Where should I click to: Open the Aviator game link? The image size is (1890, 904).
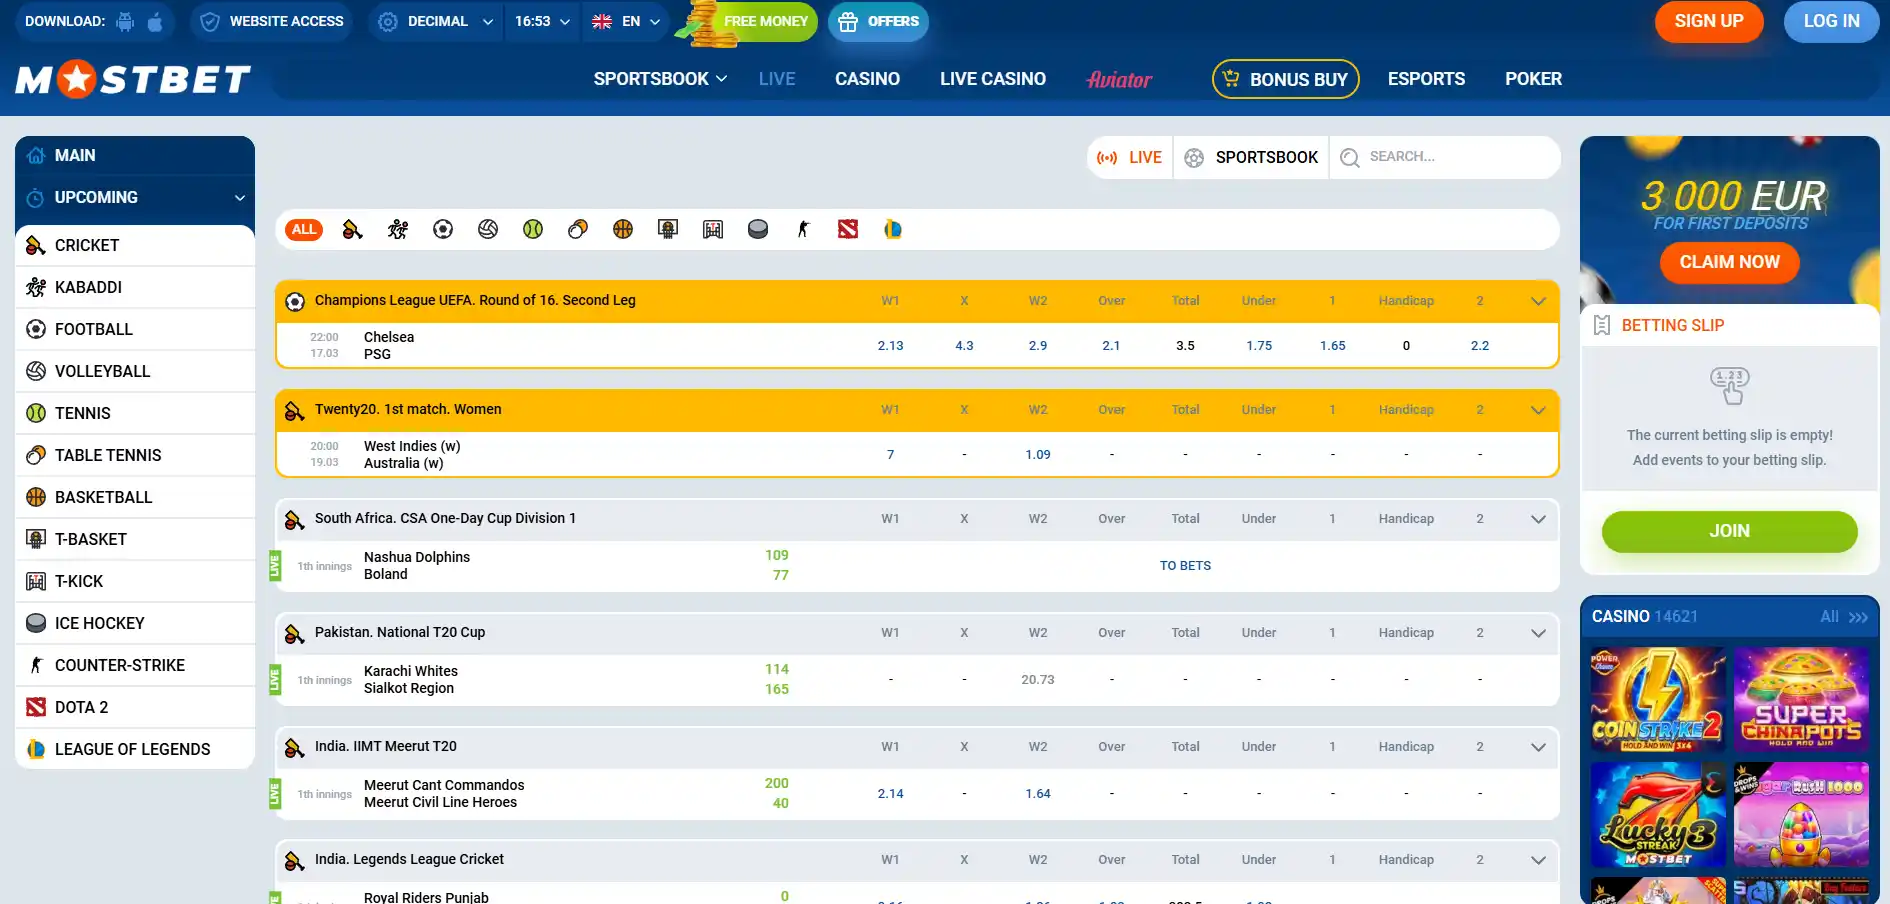tap(1119, 79)
